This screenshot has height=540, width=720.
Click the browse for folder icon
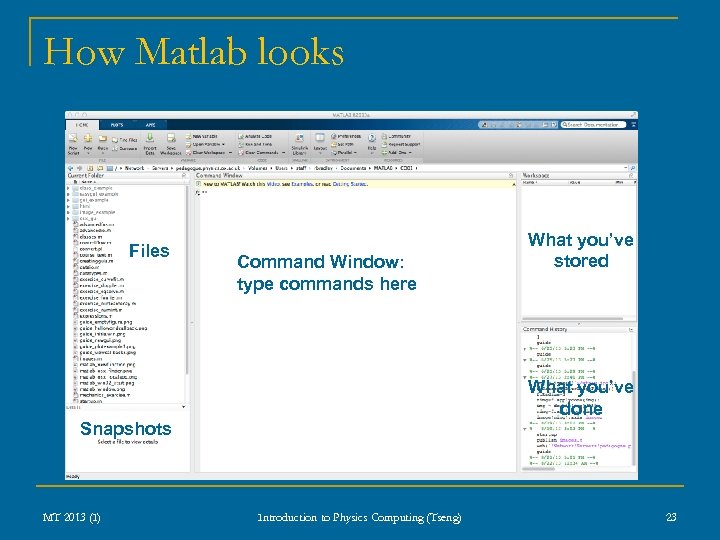pyautogui.click(x=100, y=168)
